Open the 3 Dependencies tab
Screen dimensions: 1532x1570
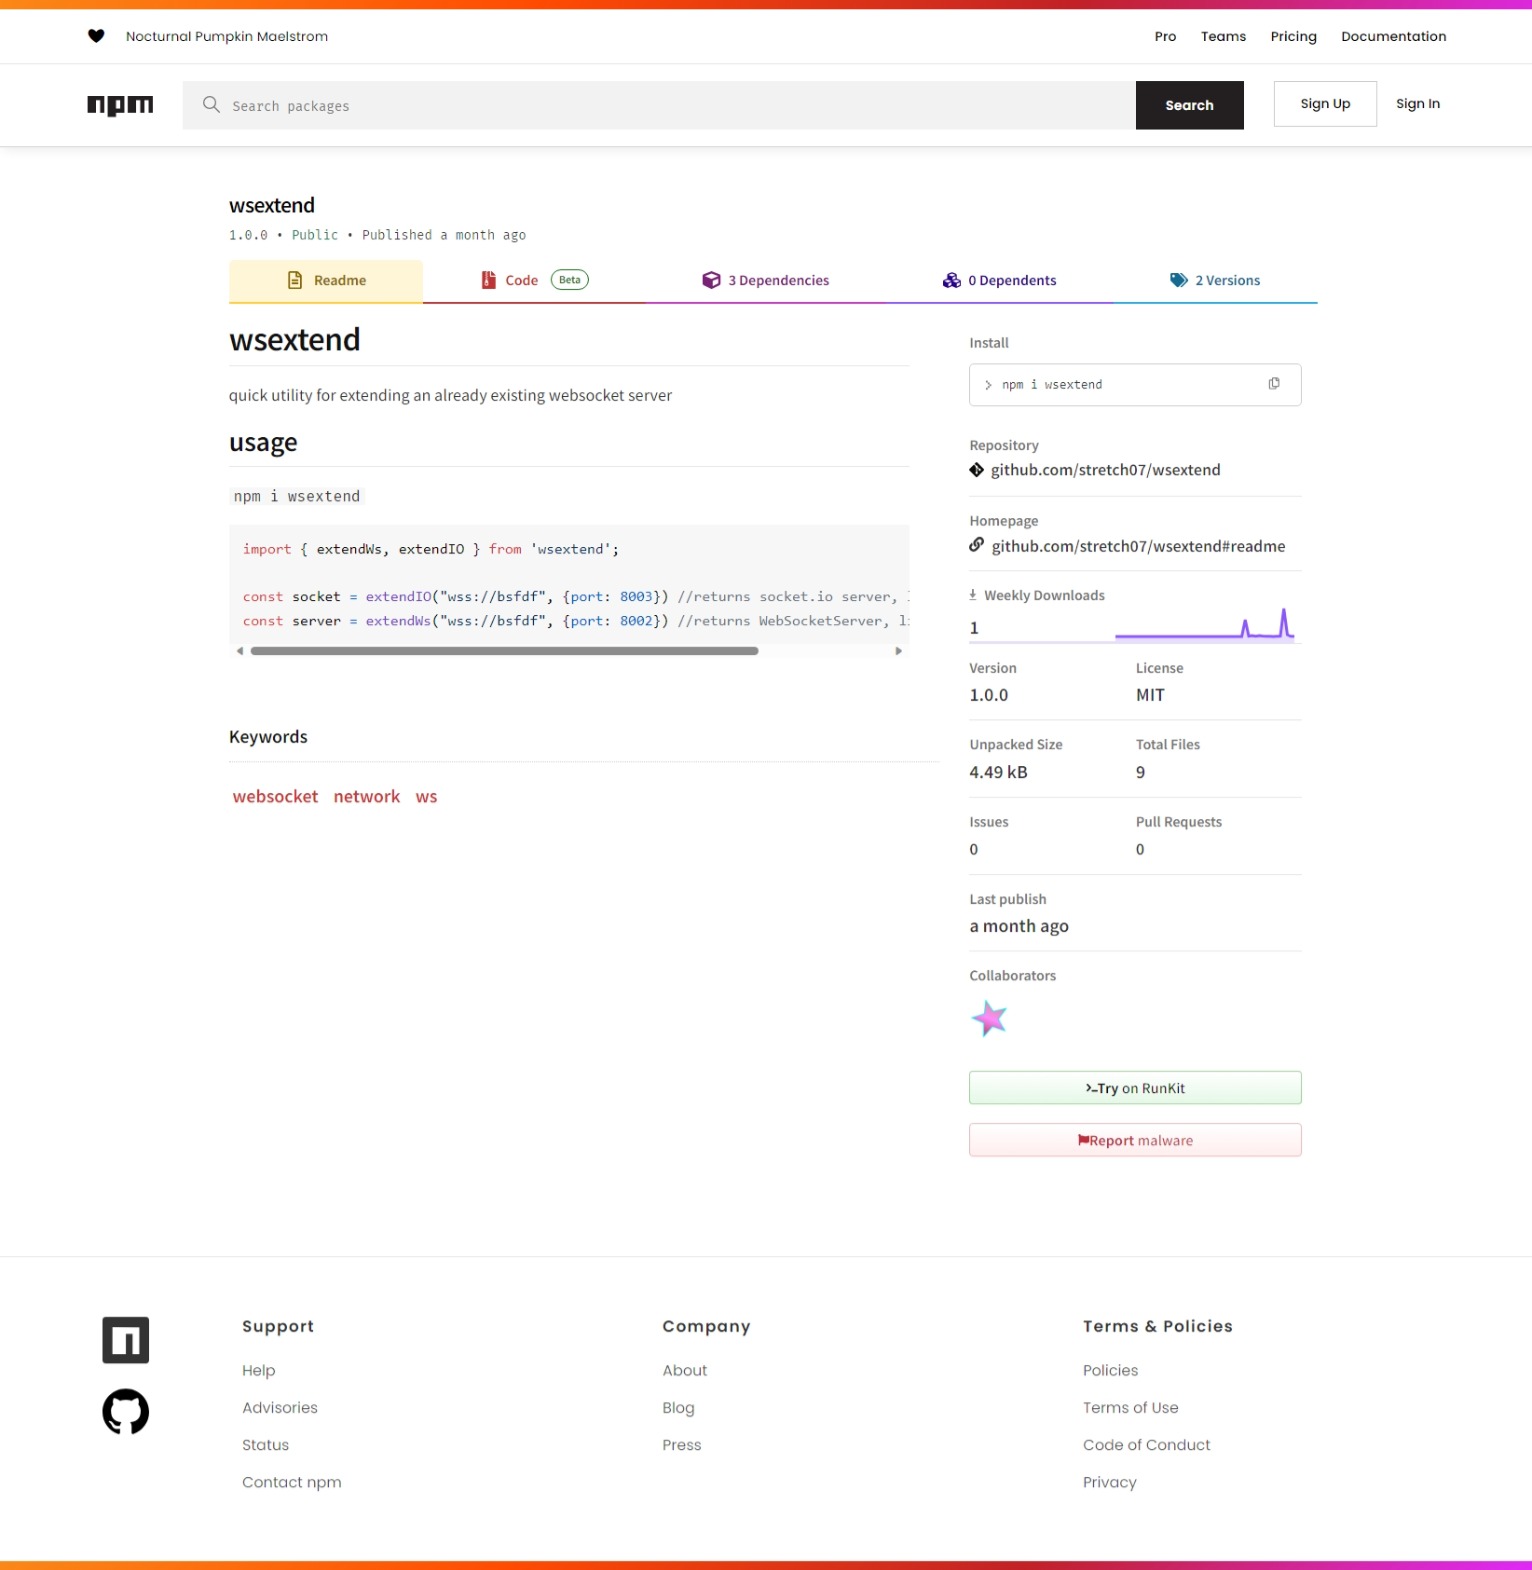(766, 281)
